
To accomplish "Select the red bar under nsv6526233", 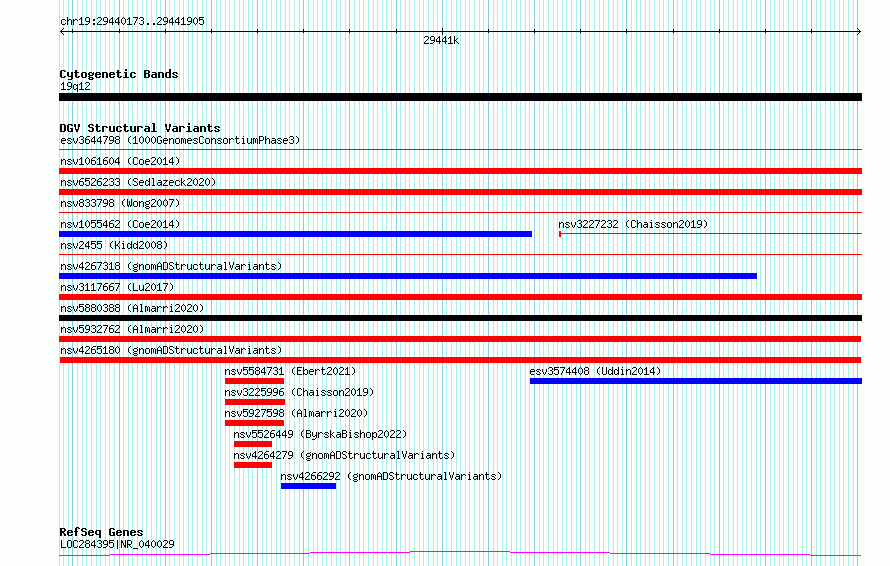I will click(x=460, y=192).
